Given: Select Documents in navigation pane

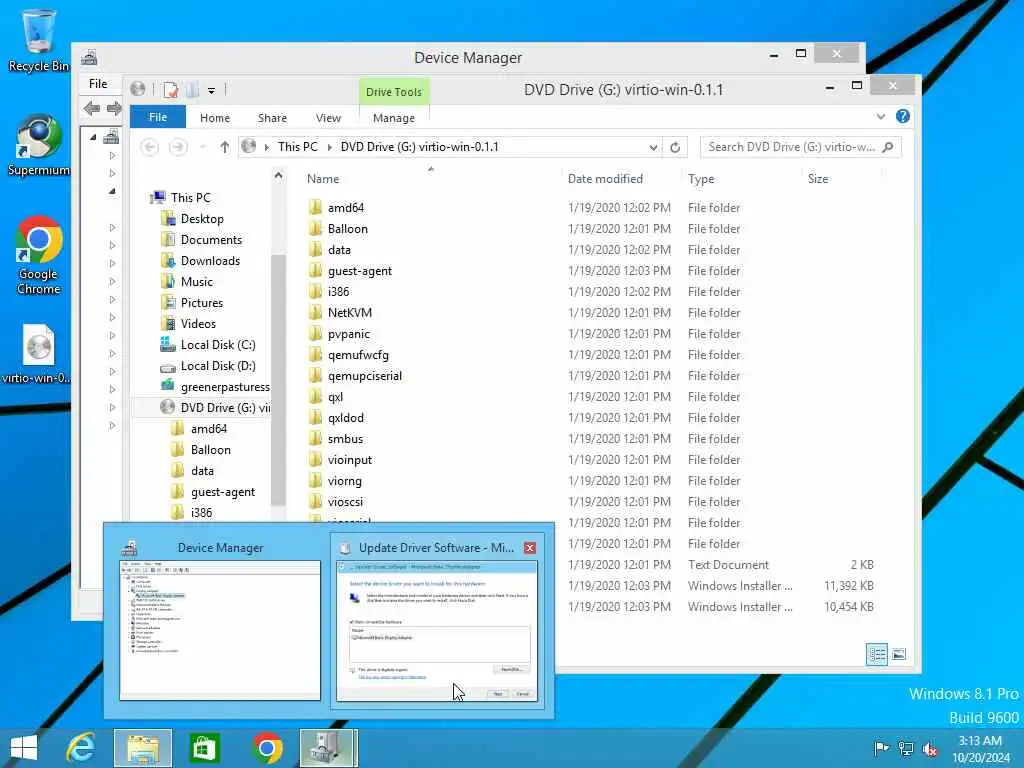Looking at the screenshot, I should coord(211,240).
